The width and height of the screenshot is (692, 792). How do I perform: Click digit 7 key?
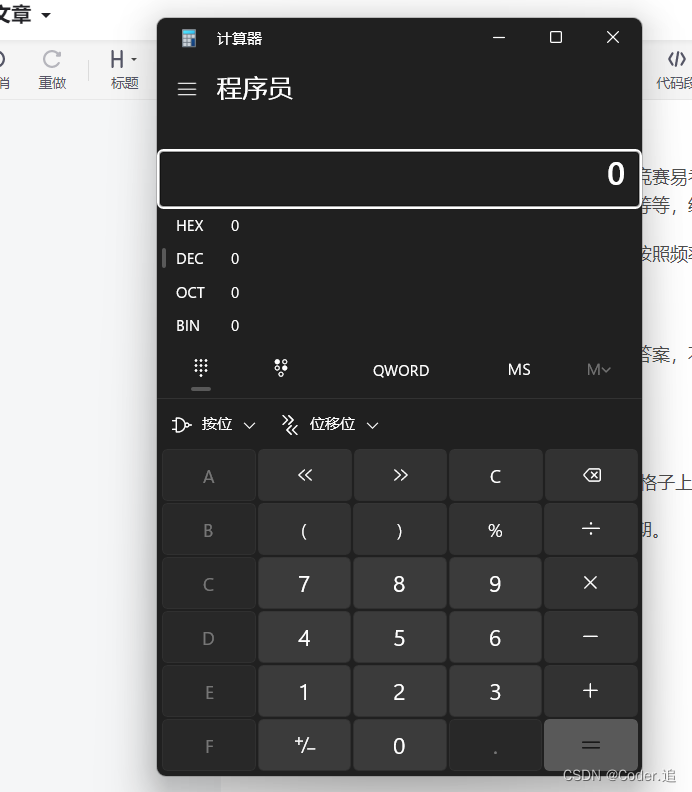point(305,583)
